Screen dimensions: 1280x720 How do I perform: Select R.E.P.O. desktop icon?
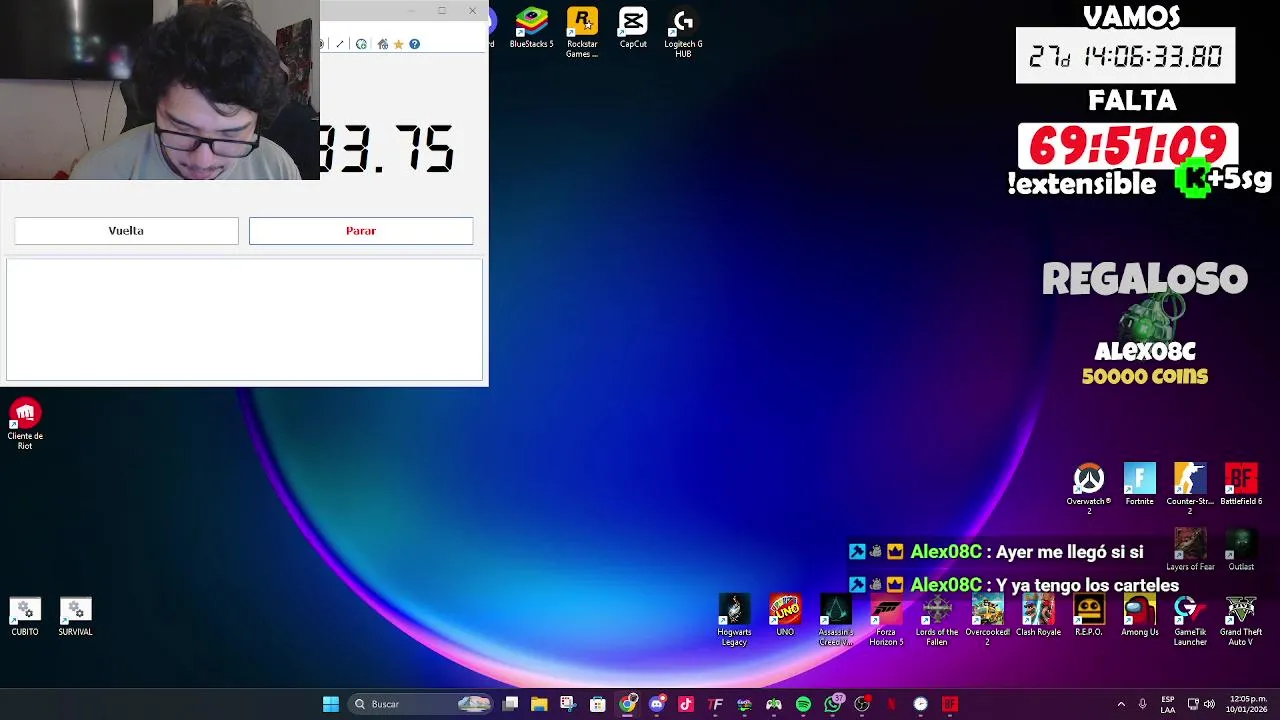(x=1089, y=616)
